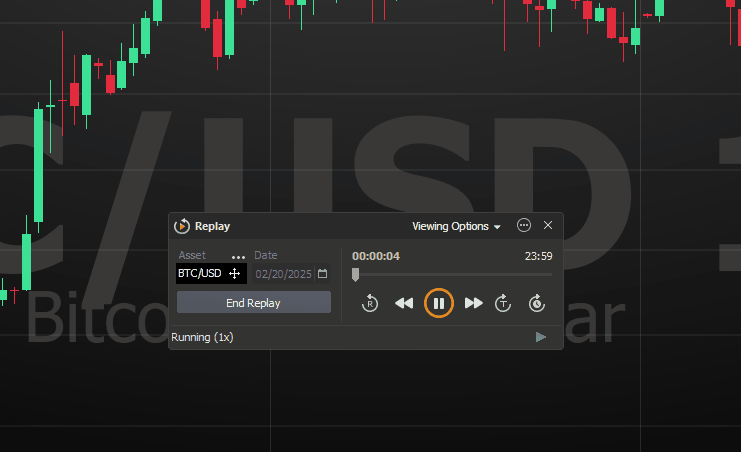Click the 02/20/2025 date field

[x=284, y=274]
